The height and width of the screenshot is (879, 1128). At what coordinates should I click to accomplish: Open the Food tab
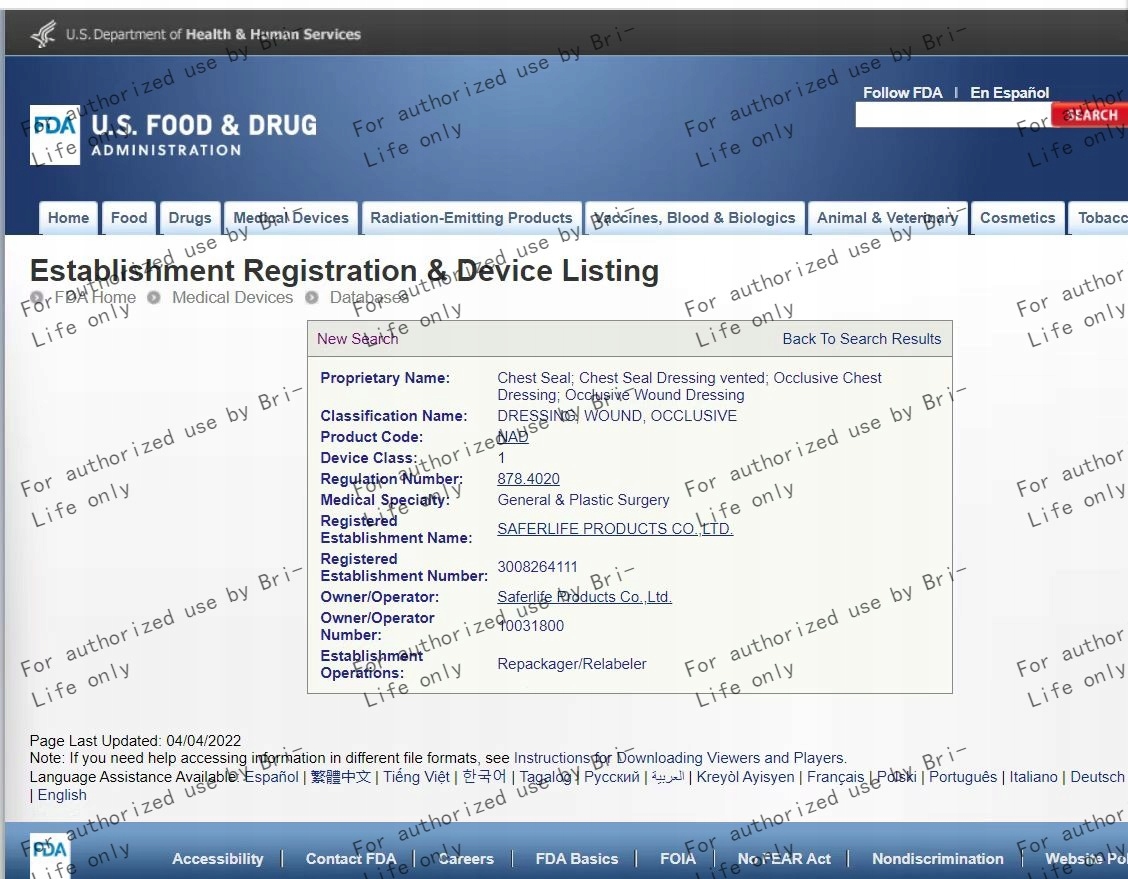[129, 218]
